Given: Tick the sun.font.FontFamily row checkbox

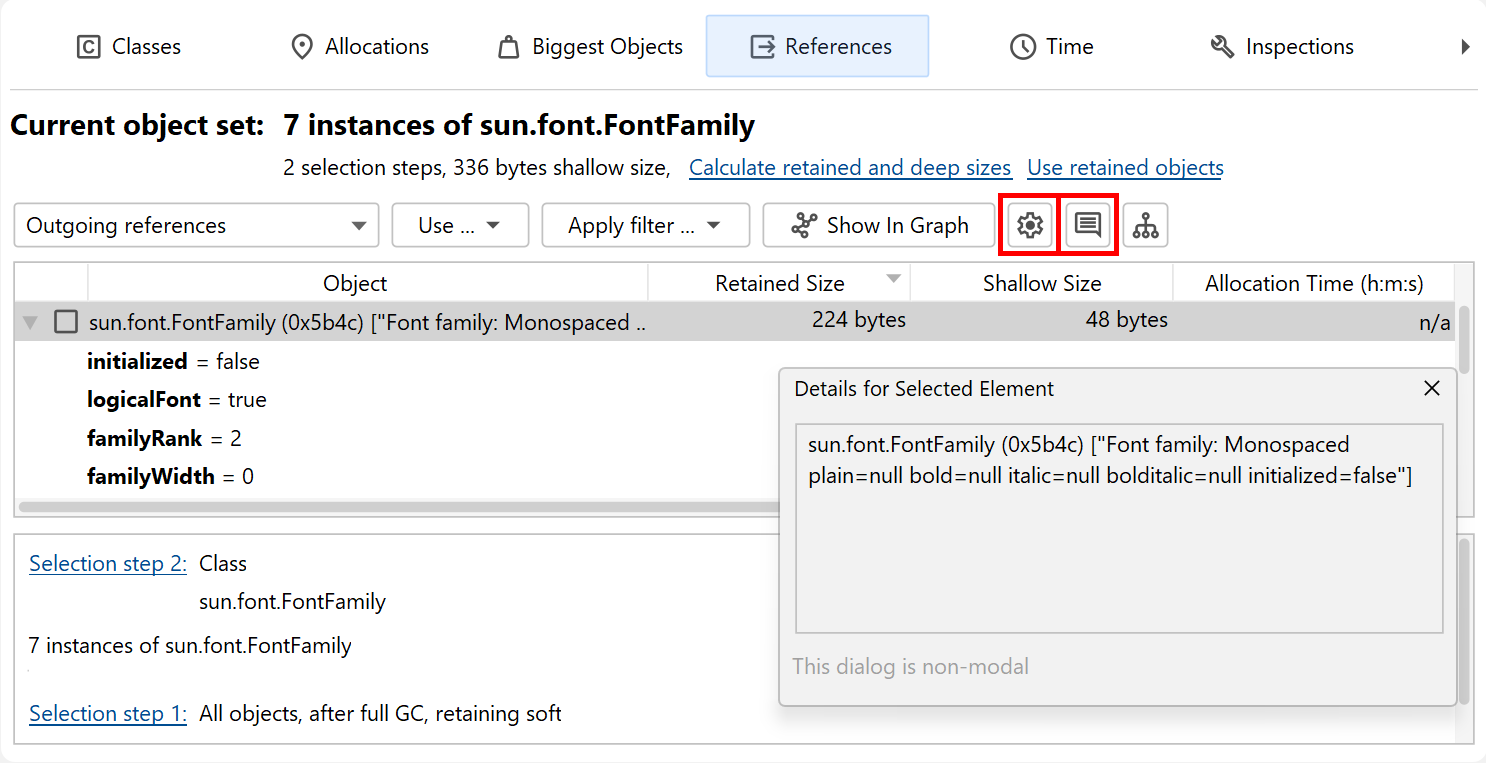Looking at the screenshot, I should pyautogui.click(x=66, y=322).
